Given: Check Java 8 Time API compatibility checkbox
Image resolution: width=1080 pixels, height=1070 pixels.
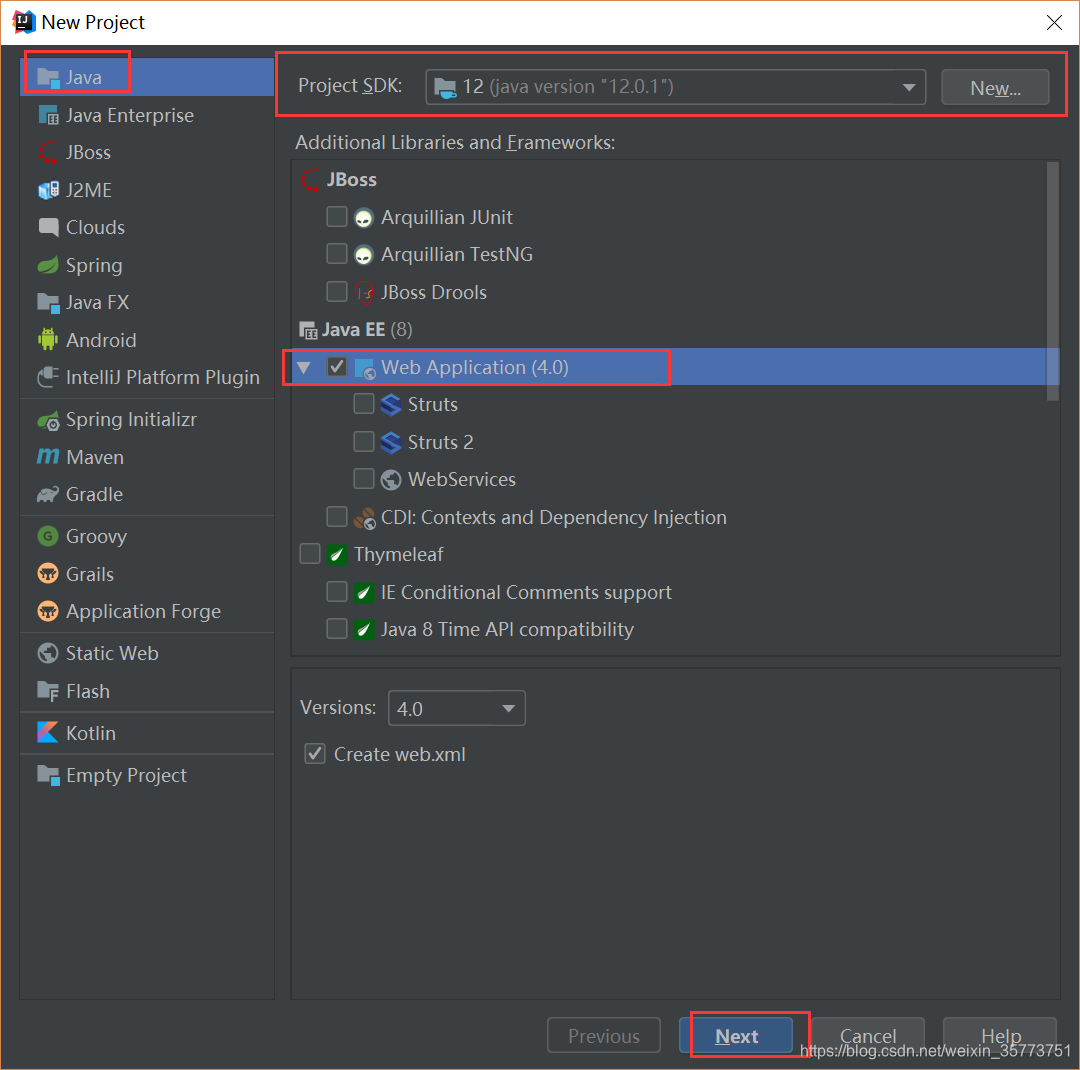Looking at the screenshot, I should pos(337,628).
